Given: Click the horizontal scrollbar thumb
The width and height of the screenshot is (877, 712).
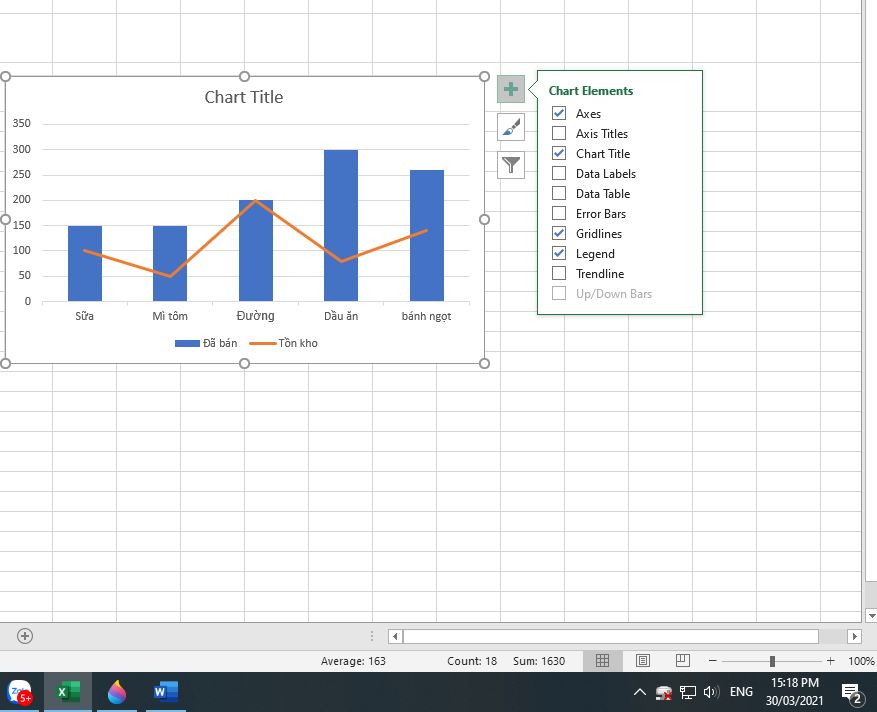Looking at the screenshot, I should (x=611, y=636).
